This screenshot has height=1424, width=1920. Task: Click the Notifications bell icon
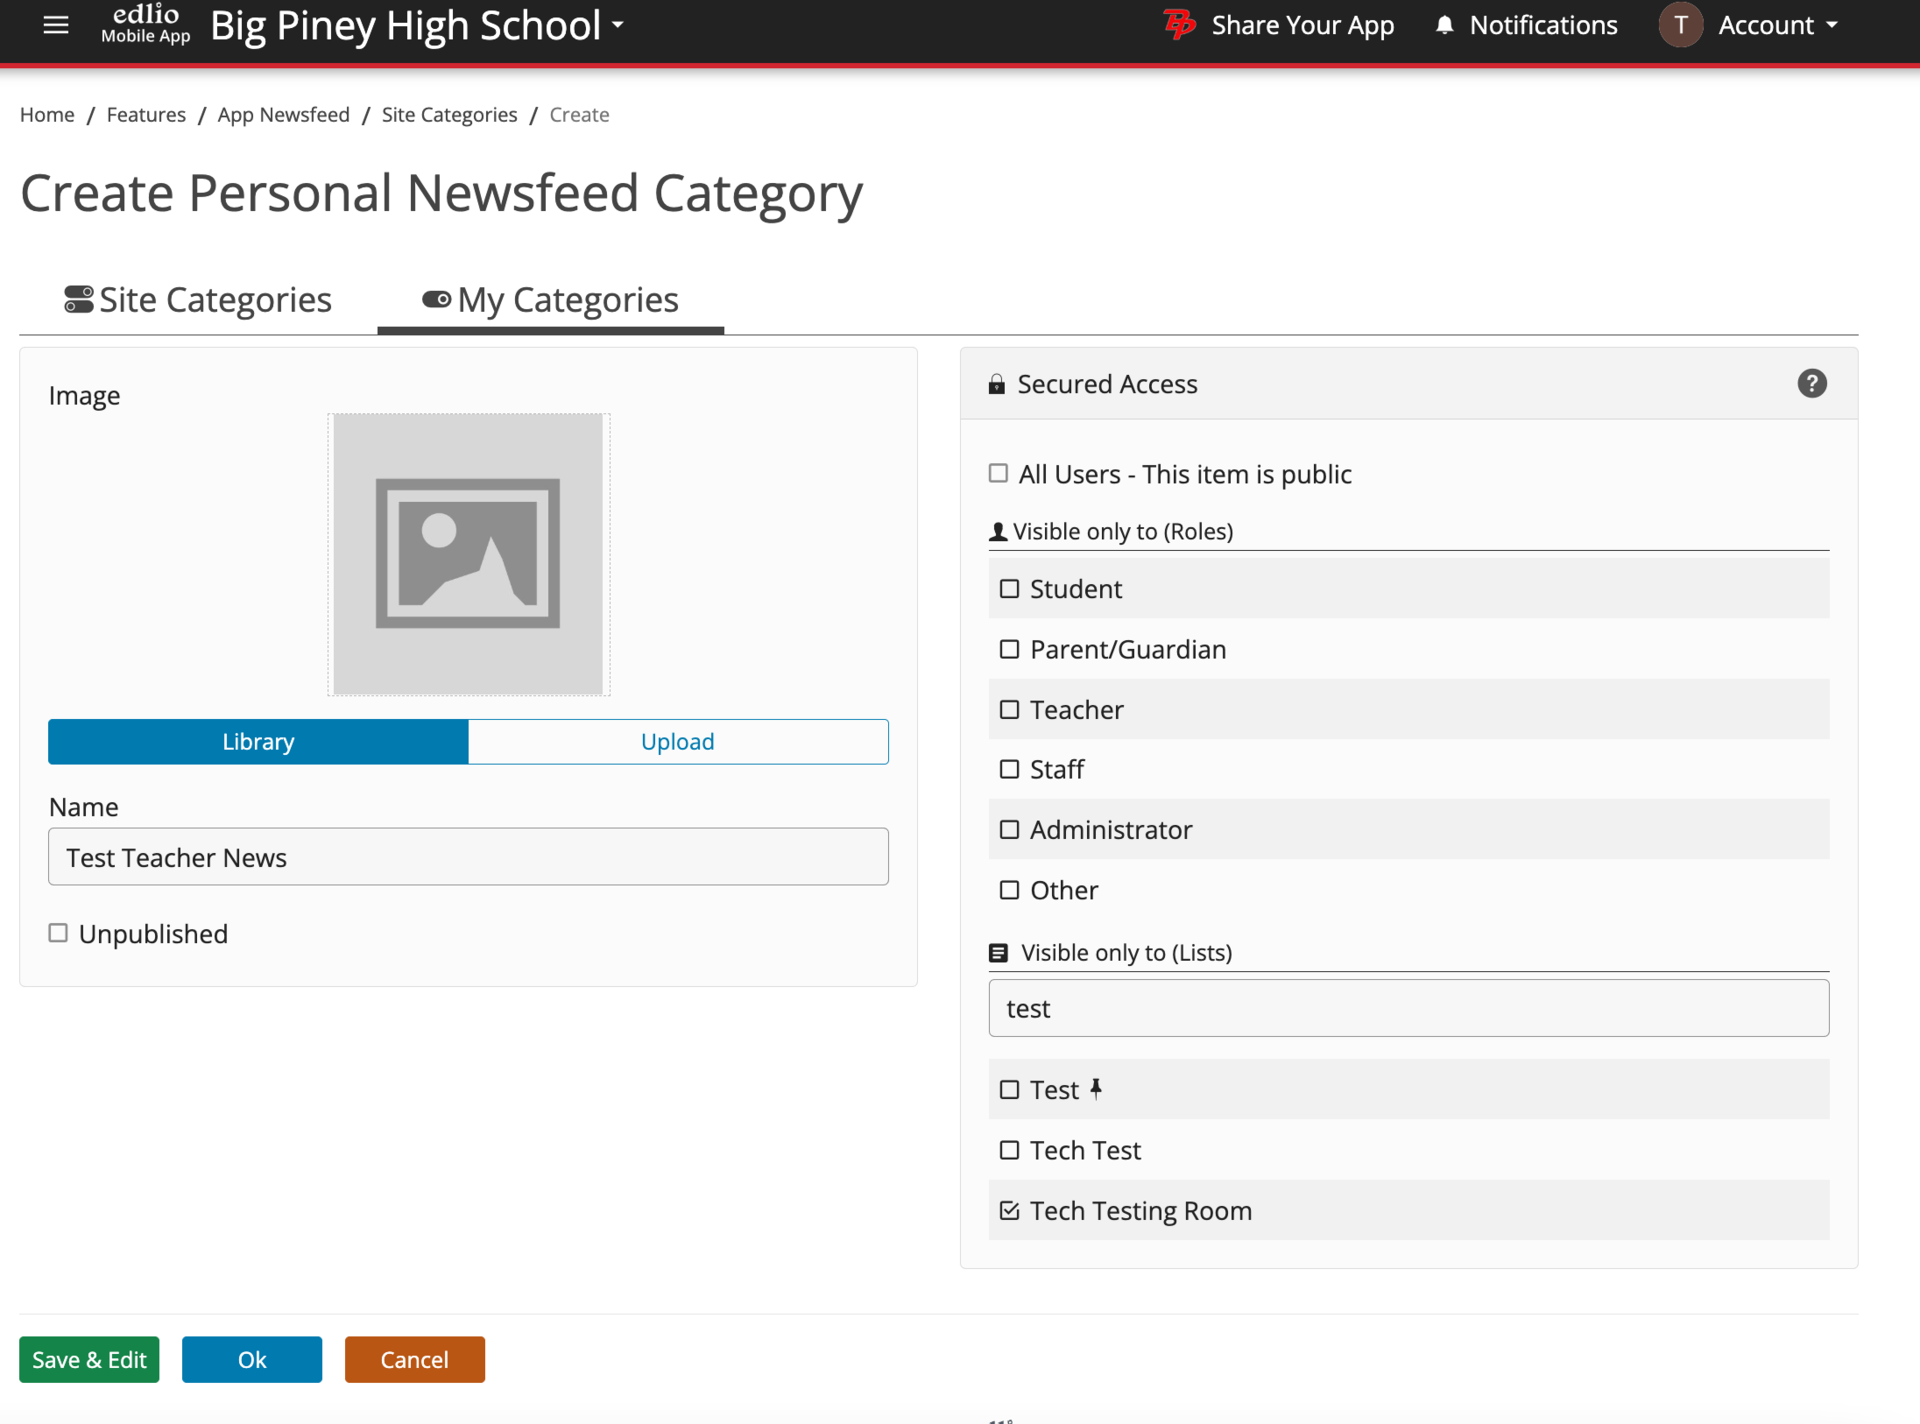click(1443, 25)
